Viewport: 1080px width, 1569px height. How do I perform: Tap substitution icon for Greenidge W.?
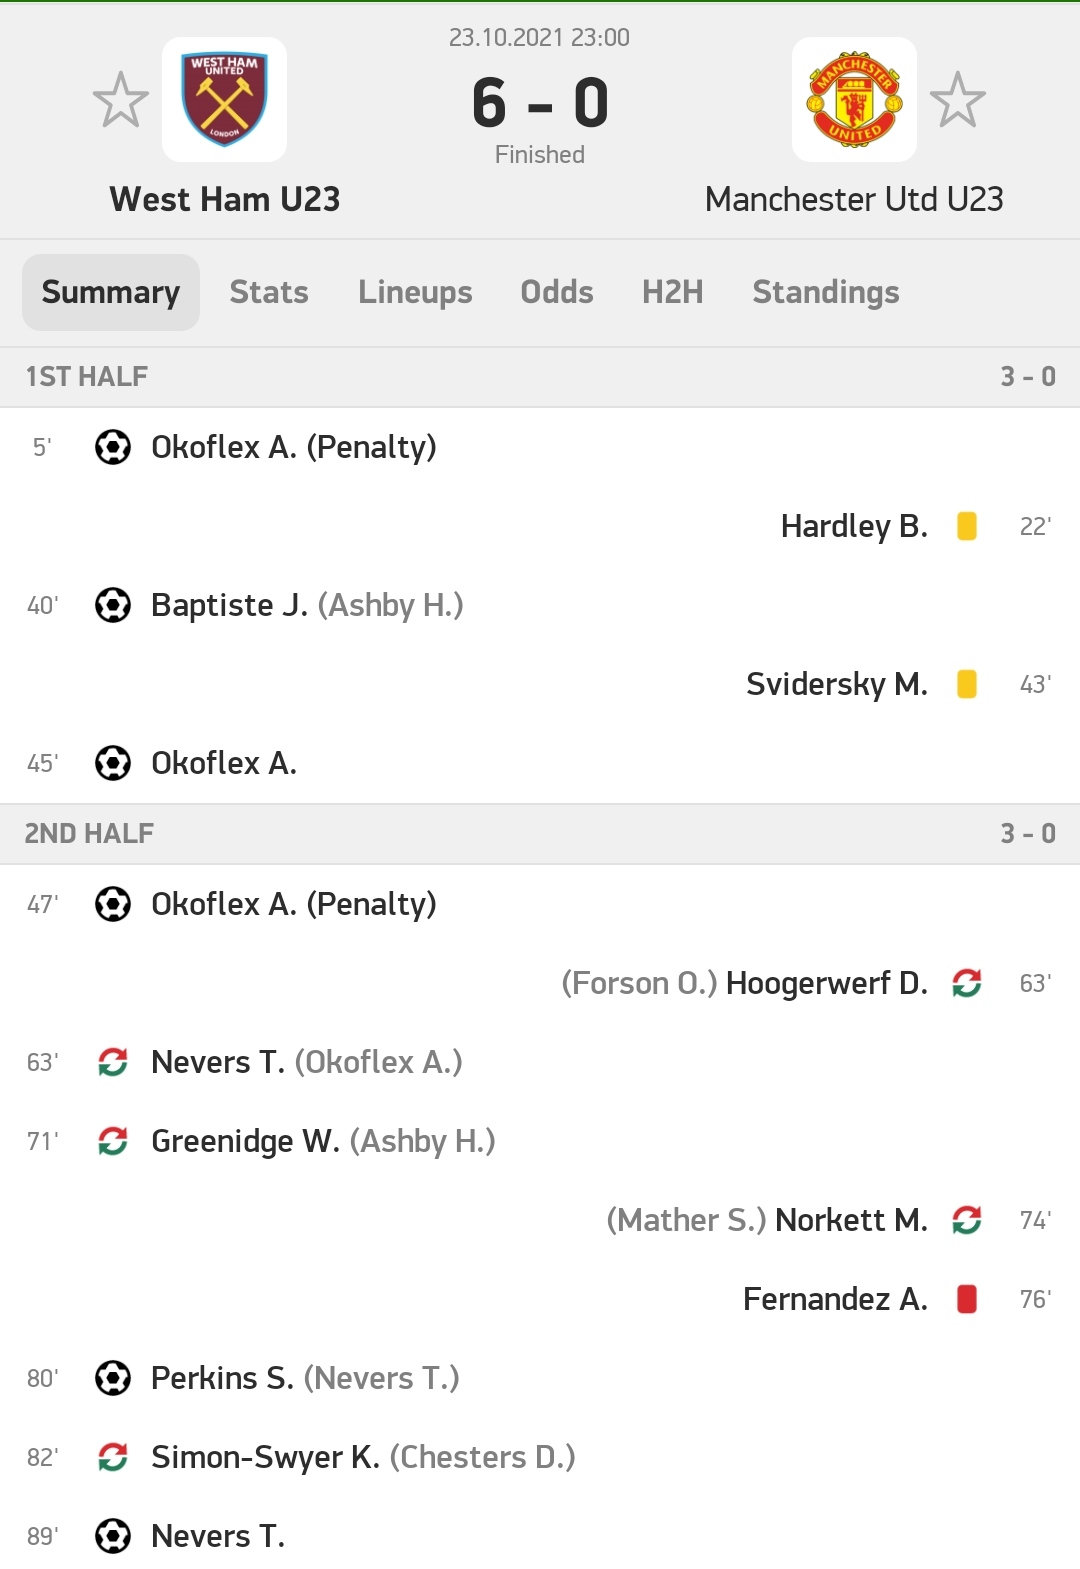[113, 1141]
